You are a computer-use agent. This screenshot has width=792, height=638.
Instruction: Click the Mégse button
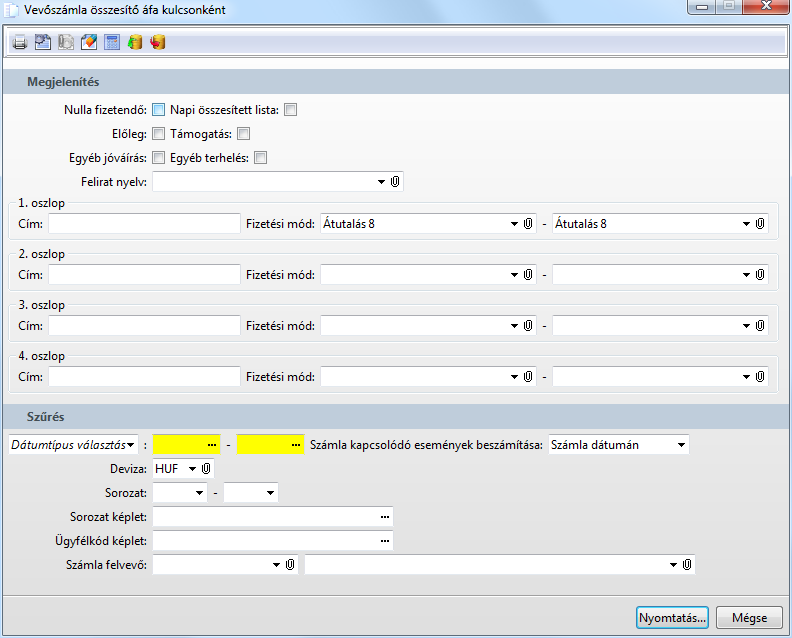click(x=750, y=618)
